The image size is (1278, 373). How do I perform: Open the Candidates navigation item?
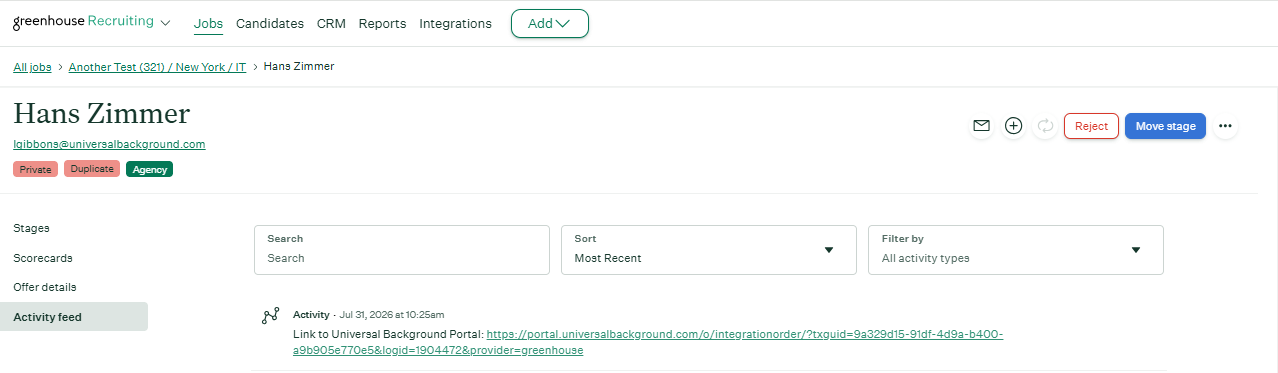pos(270,23)
